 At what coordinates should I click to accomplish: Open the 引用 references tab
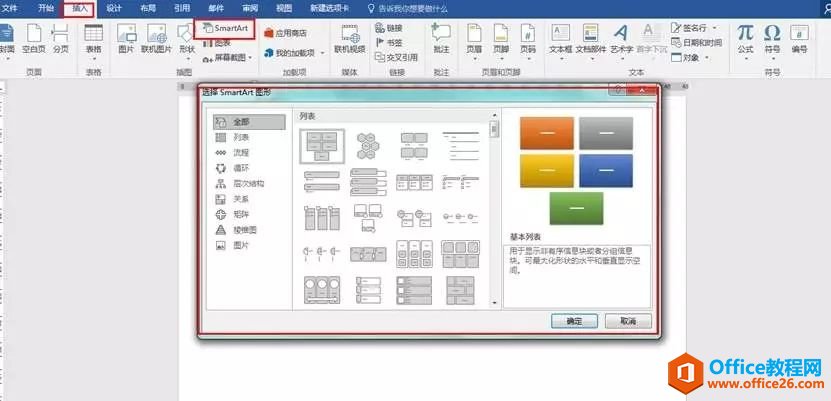click(182, 8)
